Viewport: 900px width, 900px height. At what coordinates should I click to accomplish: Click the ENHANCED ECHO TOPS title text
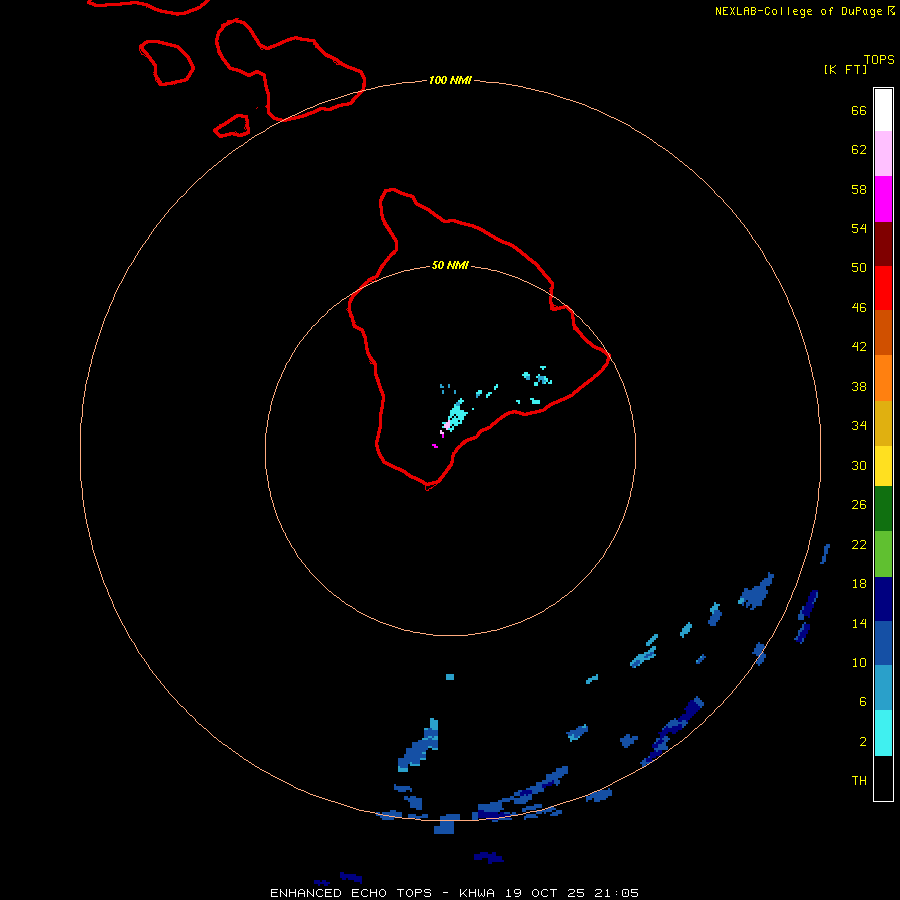(x=351, y=893)
